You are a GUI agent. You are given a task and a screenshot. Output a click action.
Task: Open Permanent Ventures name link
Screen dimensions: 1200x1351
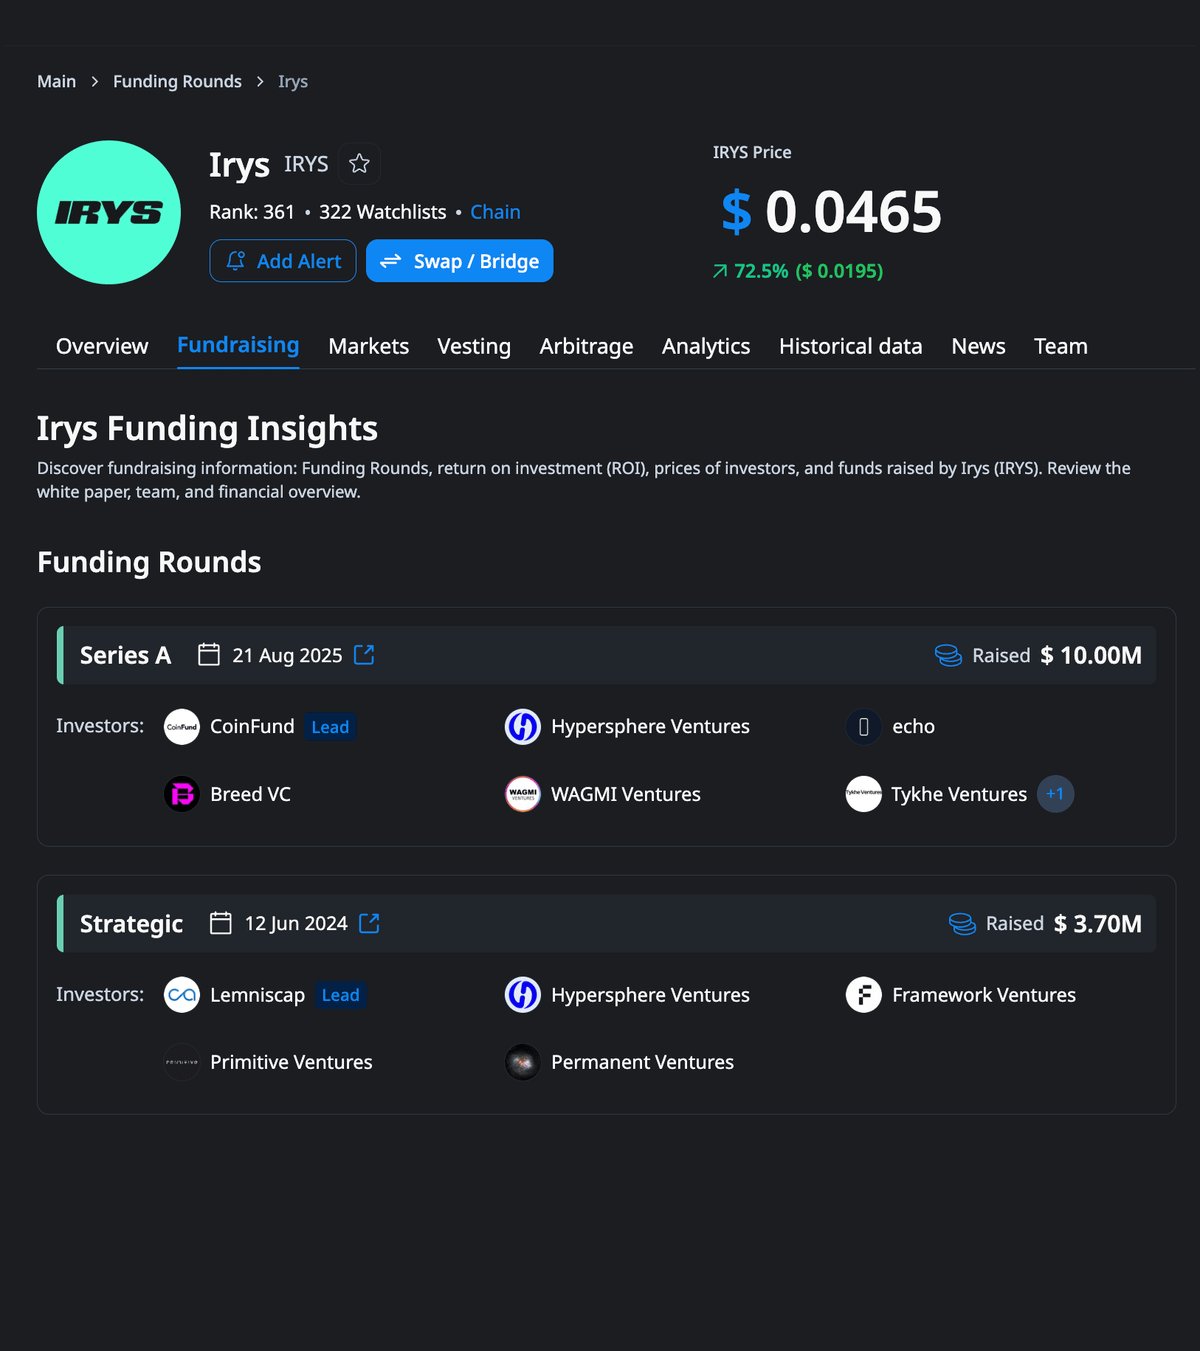[x=642, y=1062]
